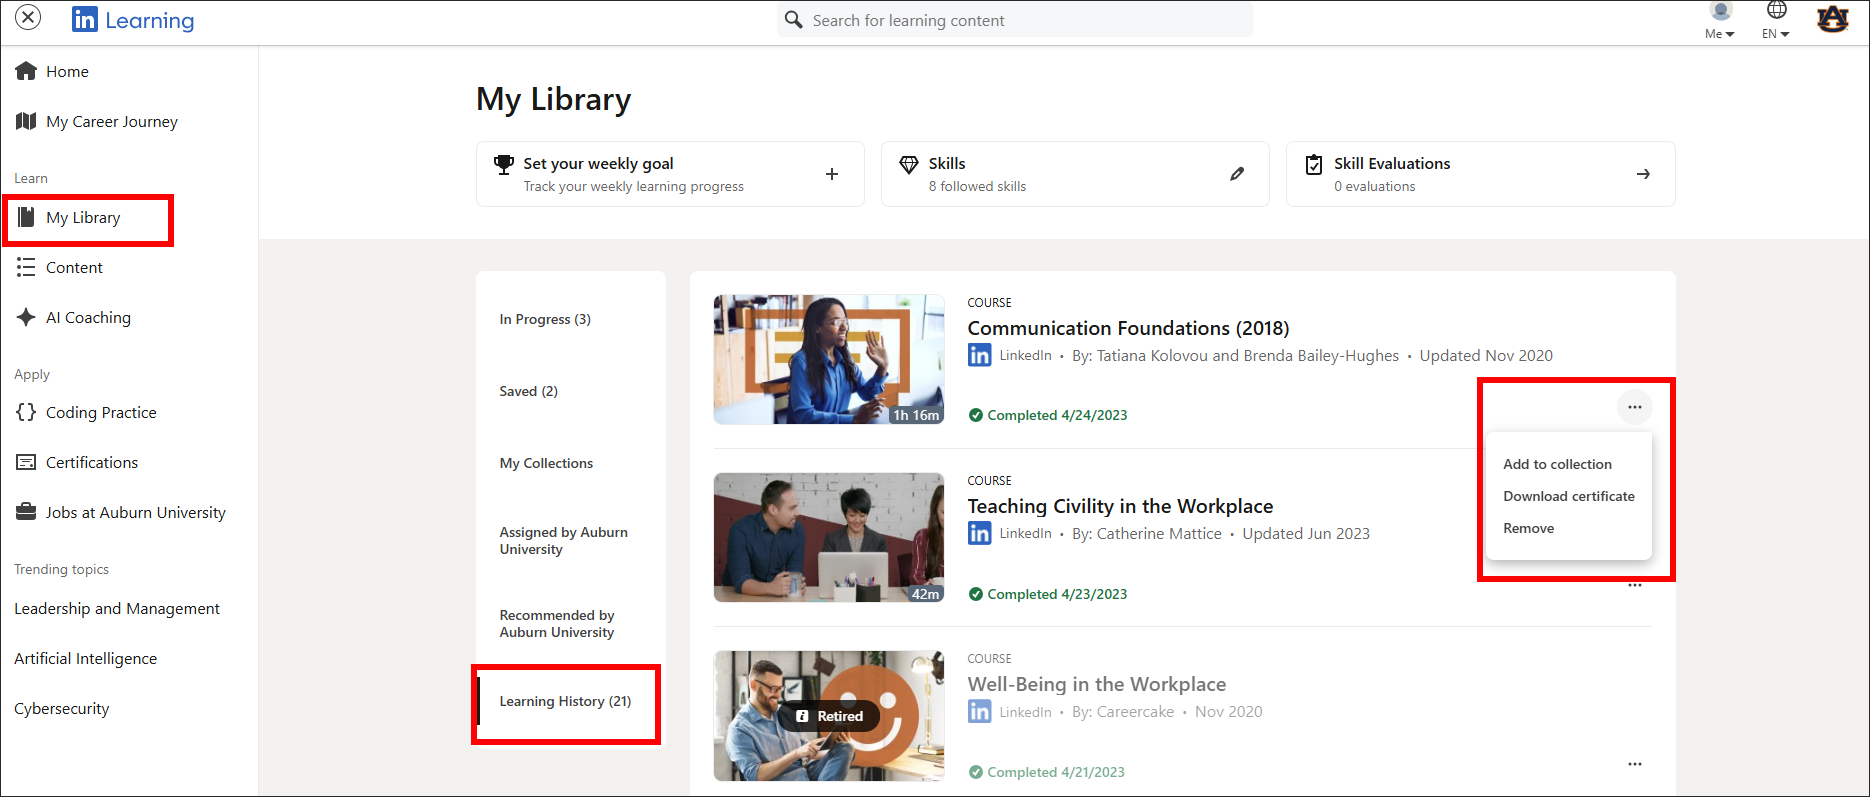Open the Me profile dropdown

pyautogui.click(x=1720, y=21)
